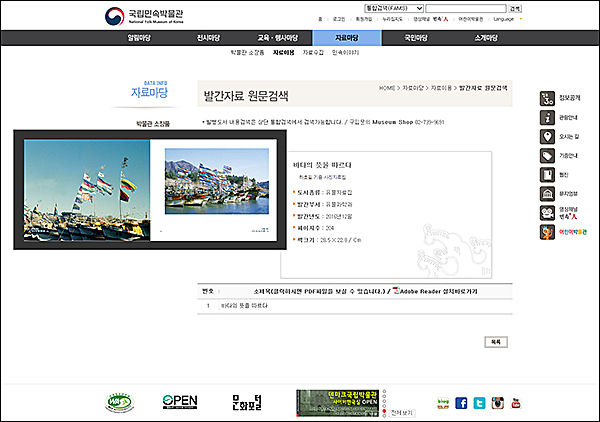Open the Facebook icon in footer
Image resolution: width=600 pixels, height=422 pixels.
[461, 403]
